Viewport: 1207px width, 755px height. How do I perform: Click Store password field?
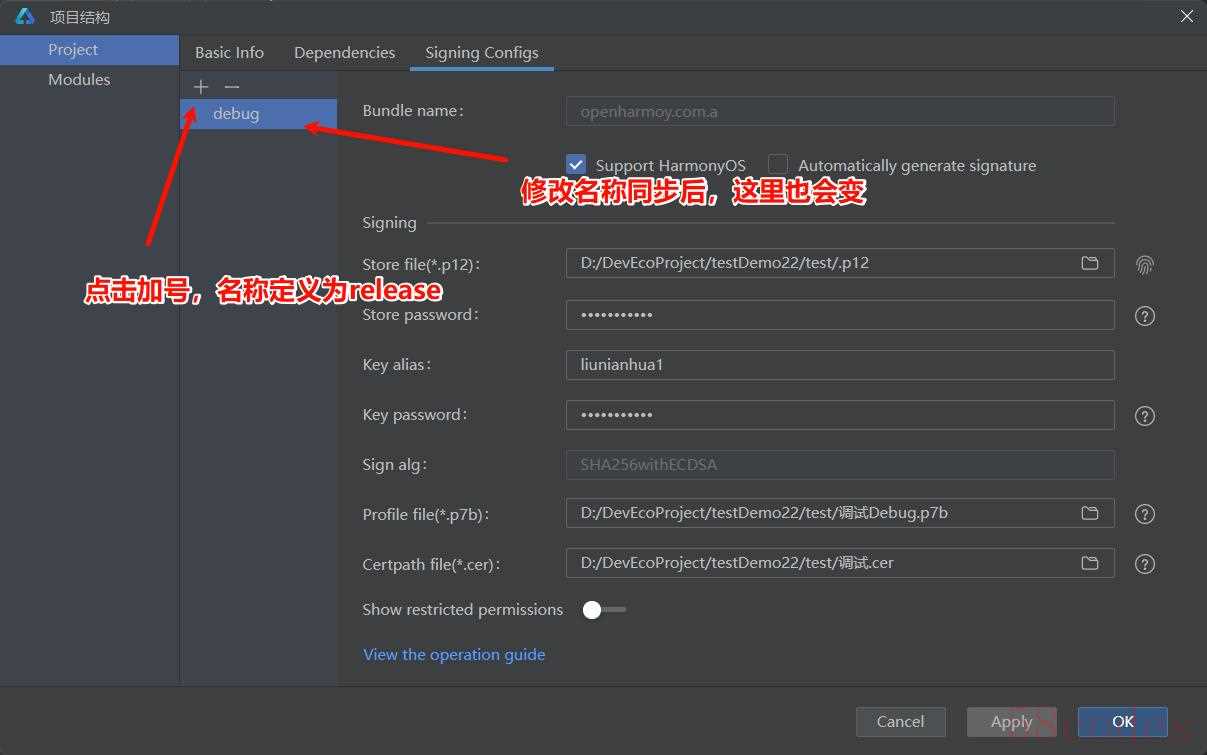pos(840,315)
